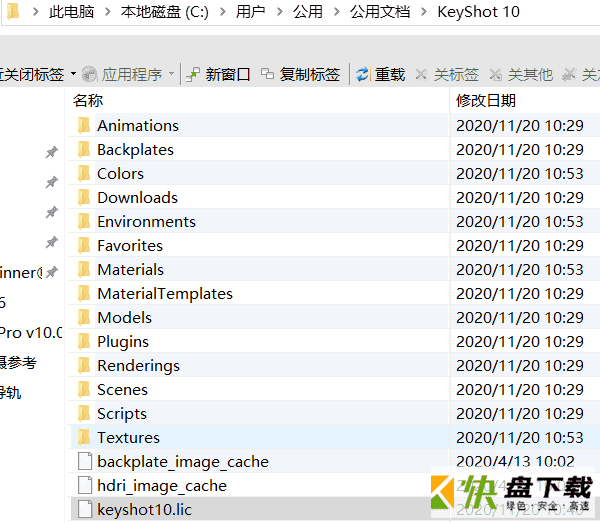Image resolution: width=600 pixels, height=523 pixels.
Task: Click the hdri_image_cache file name
Action: click(162, 486)
